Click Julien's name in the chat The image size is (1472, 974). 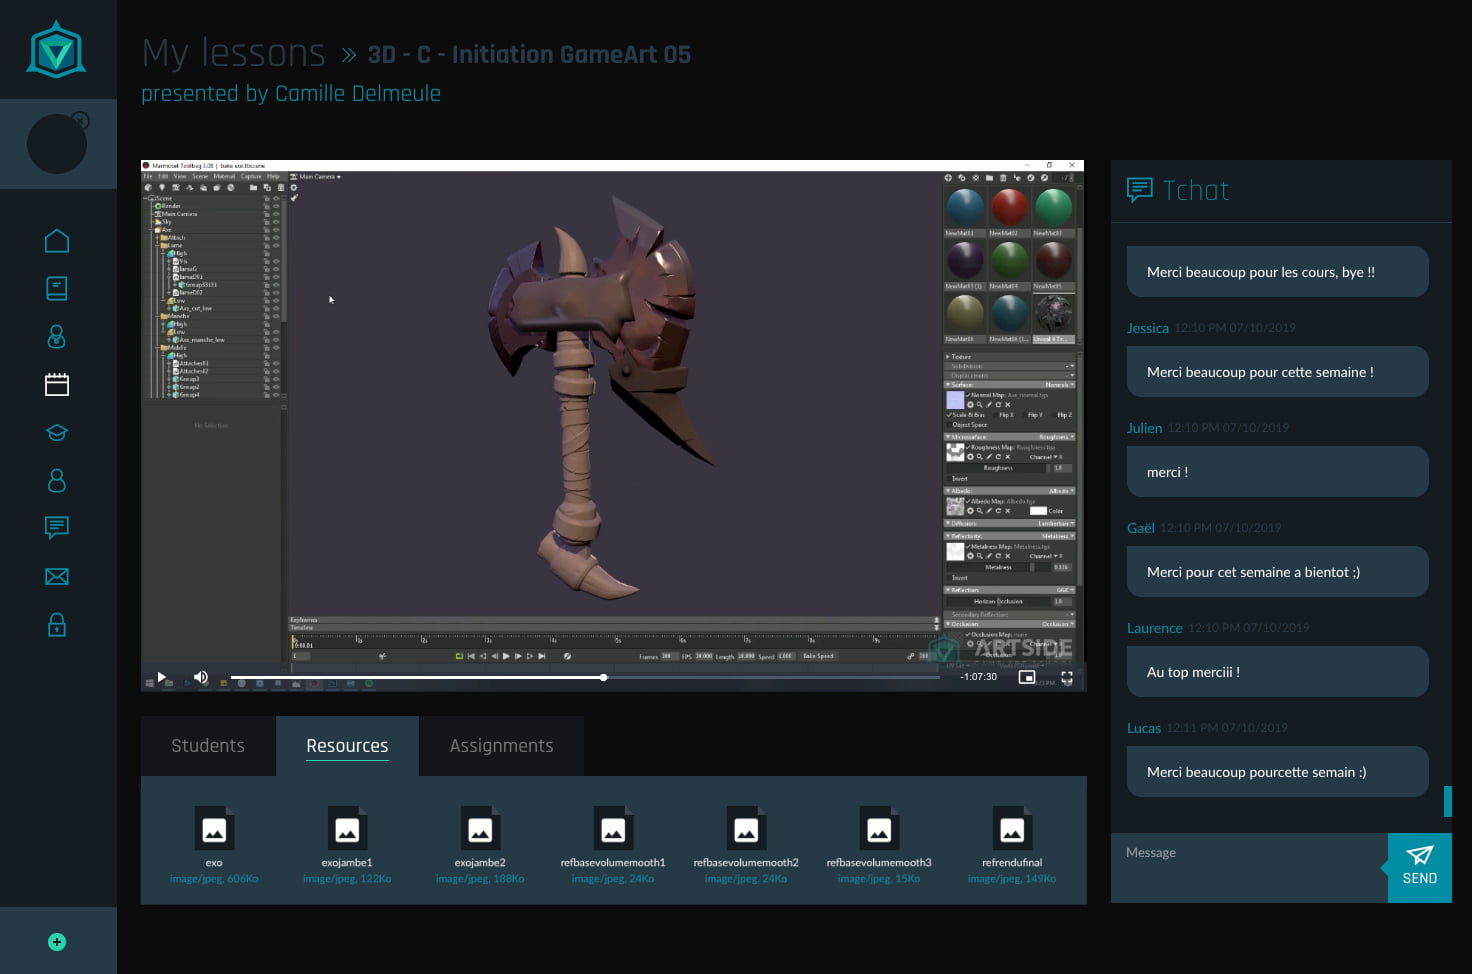click(x=1144, y=428)
